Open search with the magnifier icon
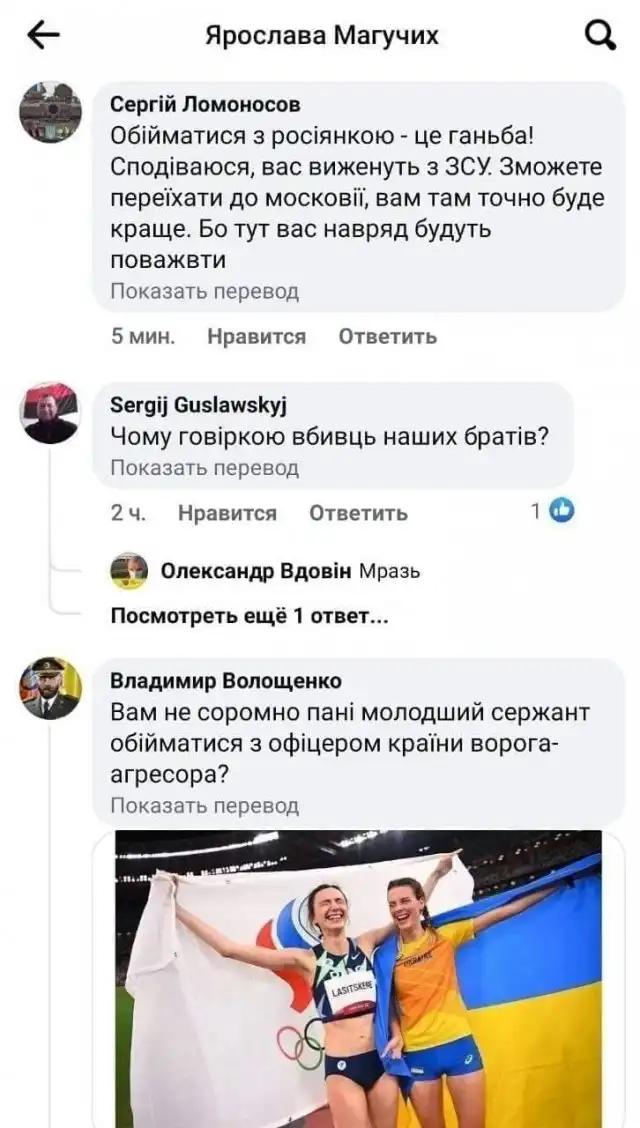Screen dimensions: 640x1128 (x=599, y=36)
